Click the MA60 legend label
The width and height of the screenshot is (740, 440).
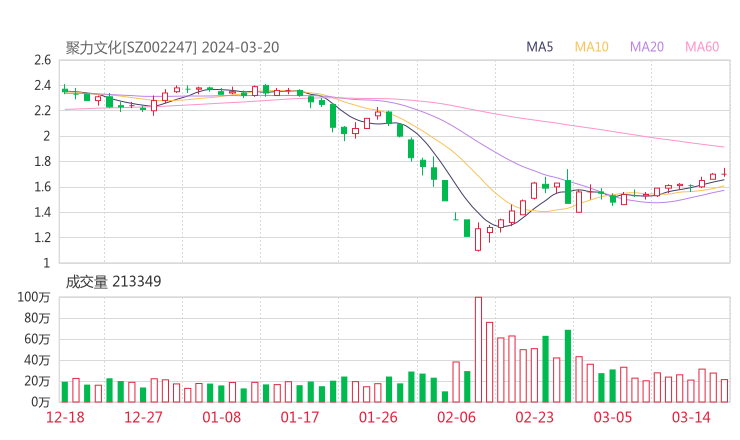702,47
